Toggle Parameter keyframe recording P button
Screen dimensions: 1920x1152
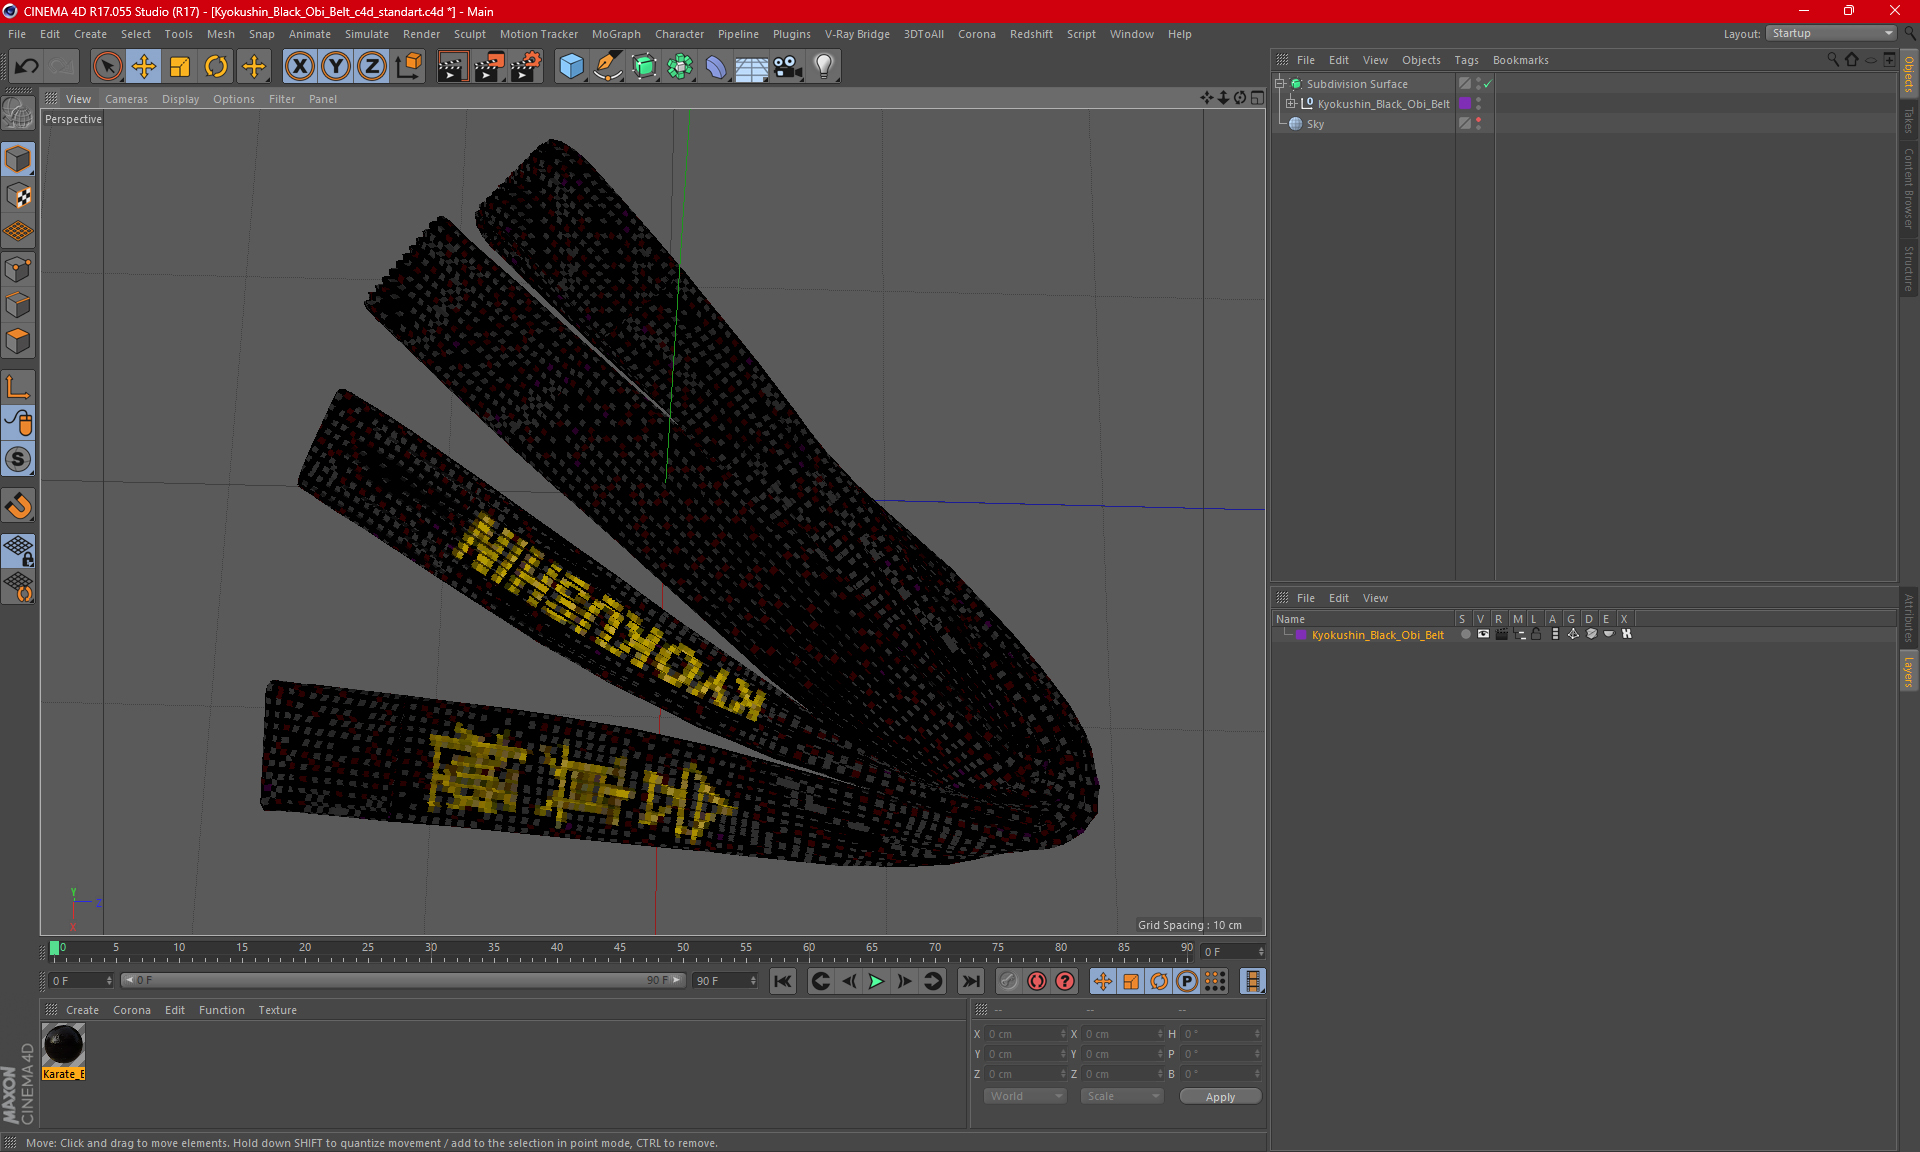click(x=1187, y=981)
